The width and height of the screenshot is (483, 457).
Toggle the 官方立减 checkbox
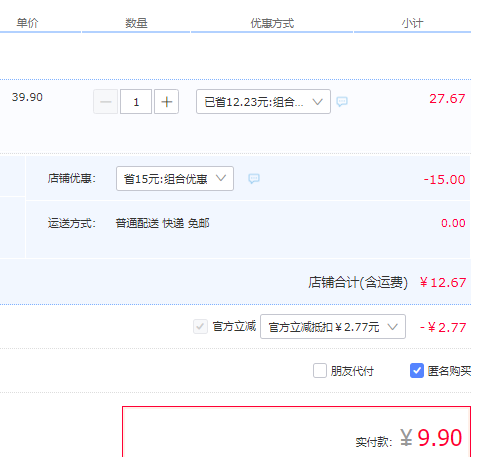coord(200,326)
